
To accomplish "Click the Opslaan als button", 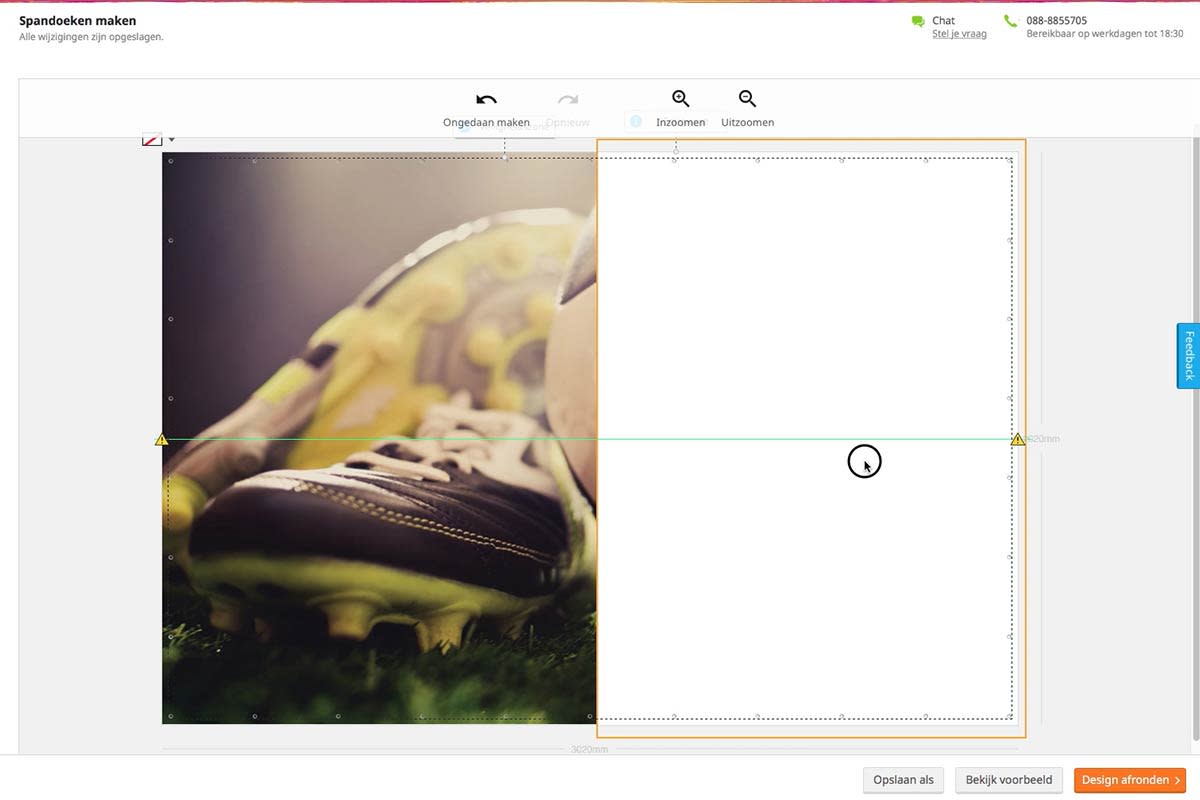I will 903,780.
